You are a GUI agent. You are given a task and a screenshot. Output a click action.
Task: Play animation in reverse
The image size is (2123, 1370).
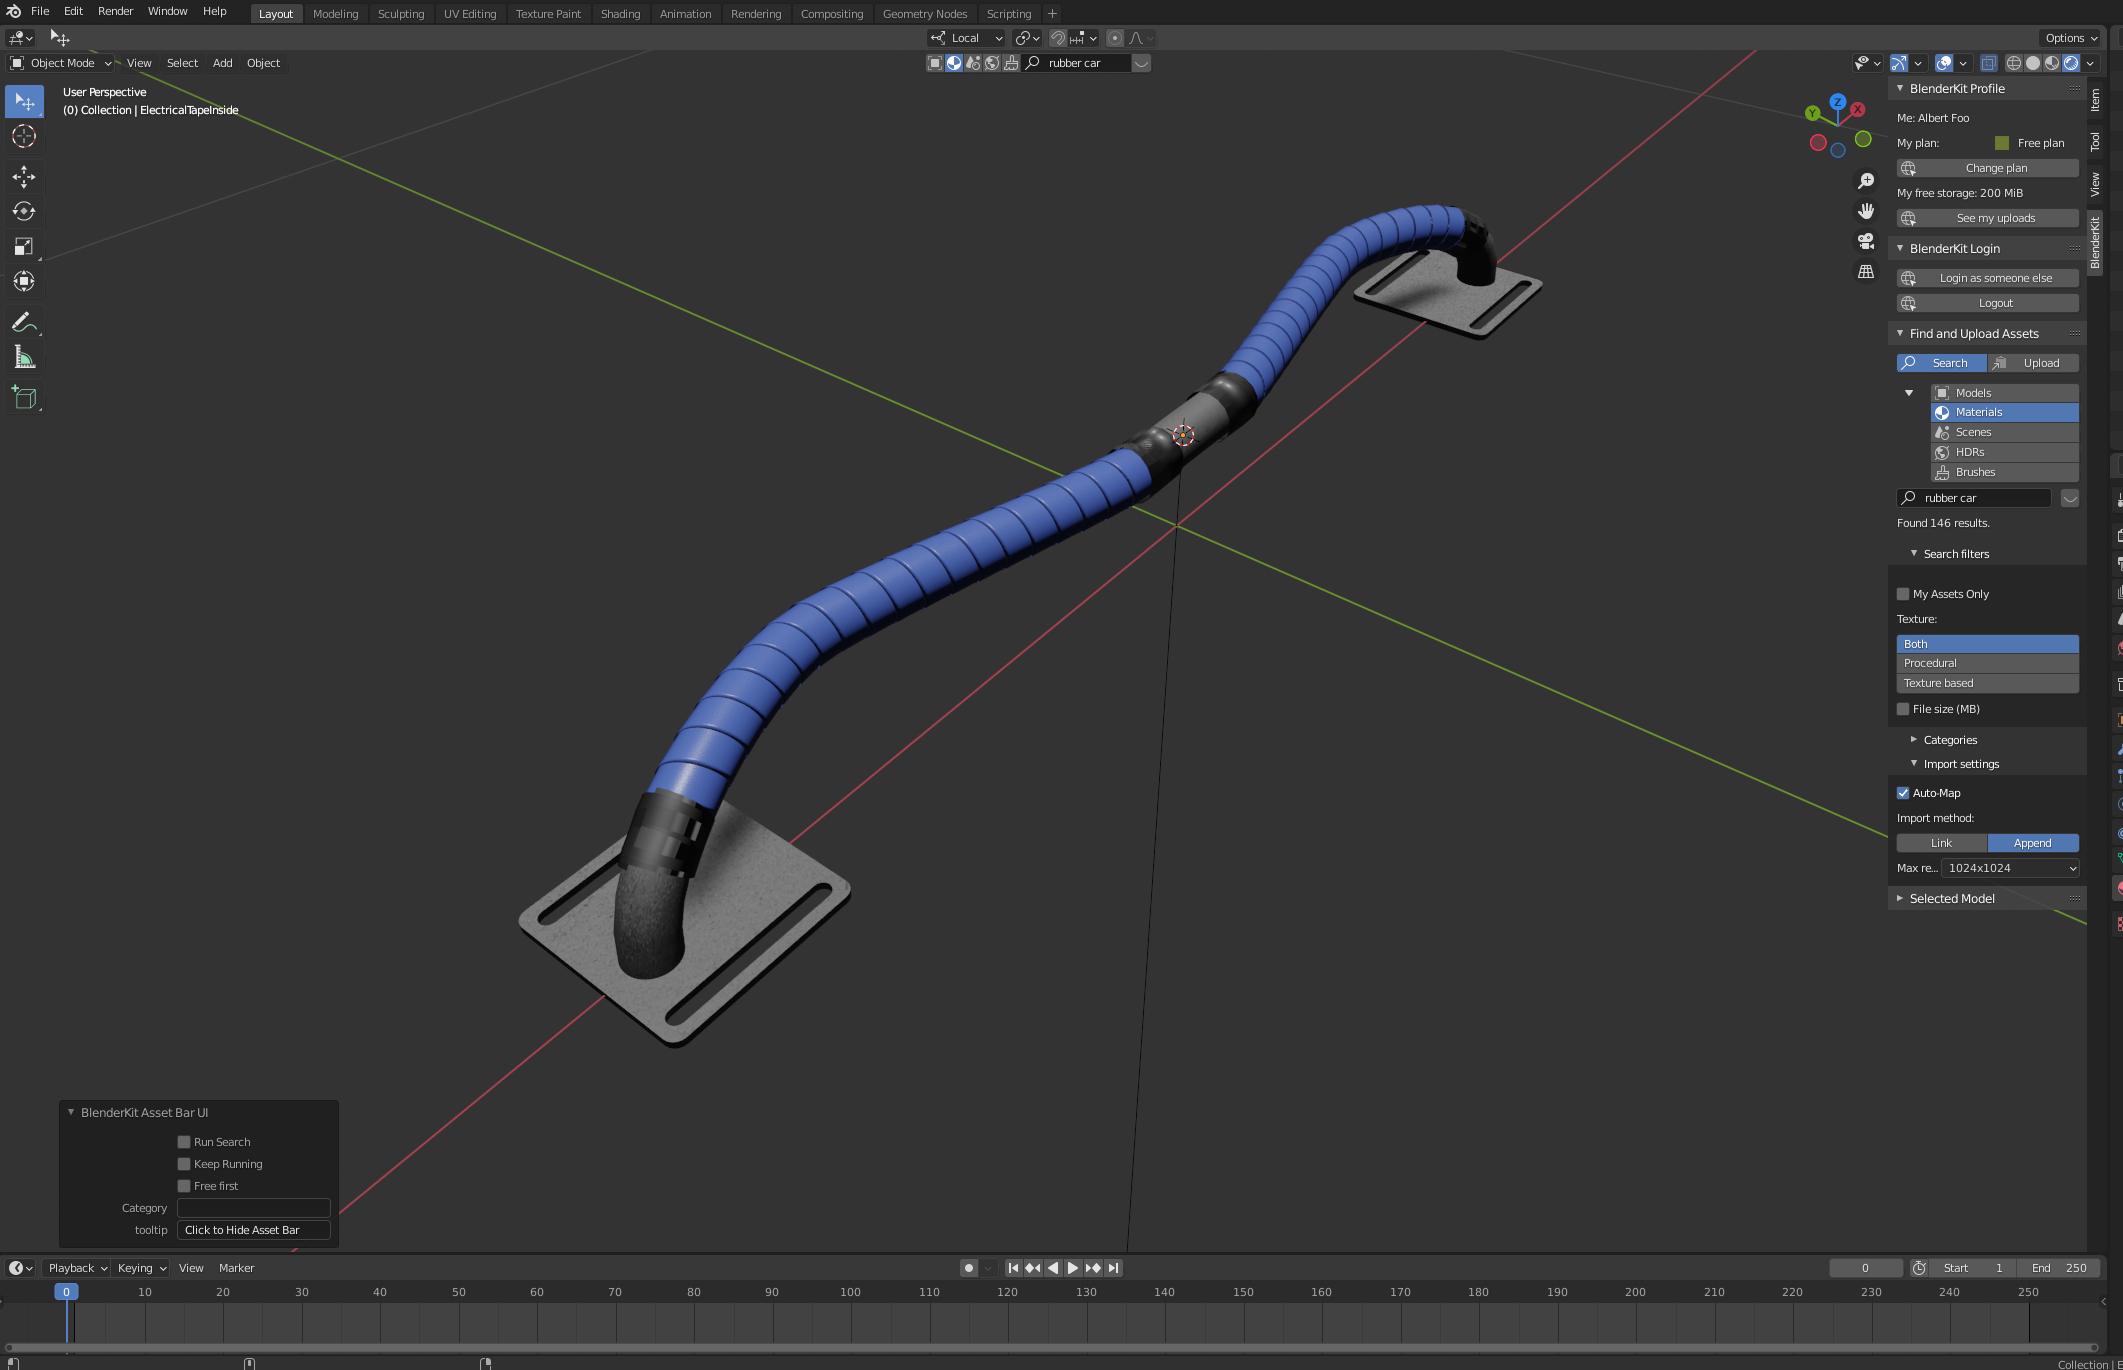[x=1053, y=1268]
